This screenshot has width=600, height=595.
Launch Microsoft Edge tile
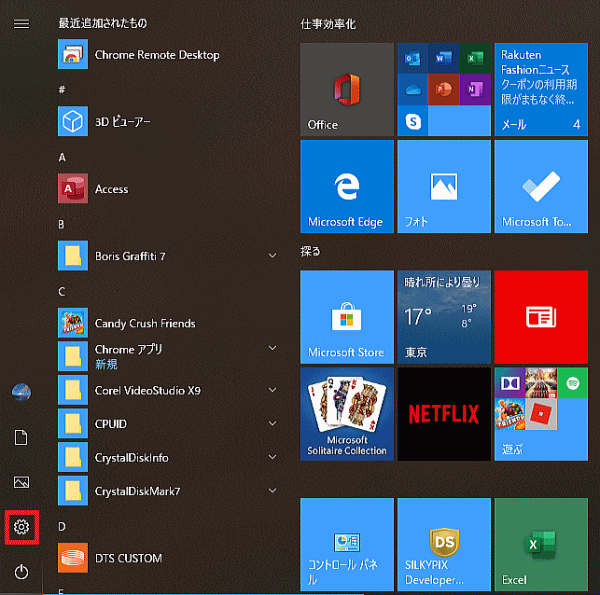click(x=347, y=186)
